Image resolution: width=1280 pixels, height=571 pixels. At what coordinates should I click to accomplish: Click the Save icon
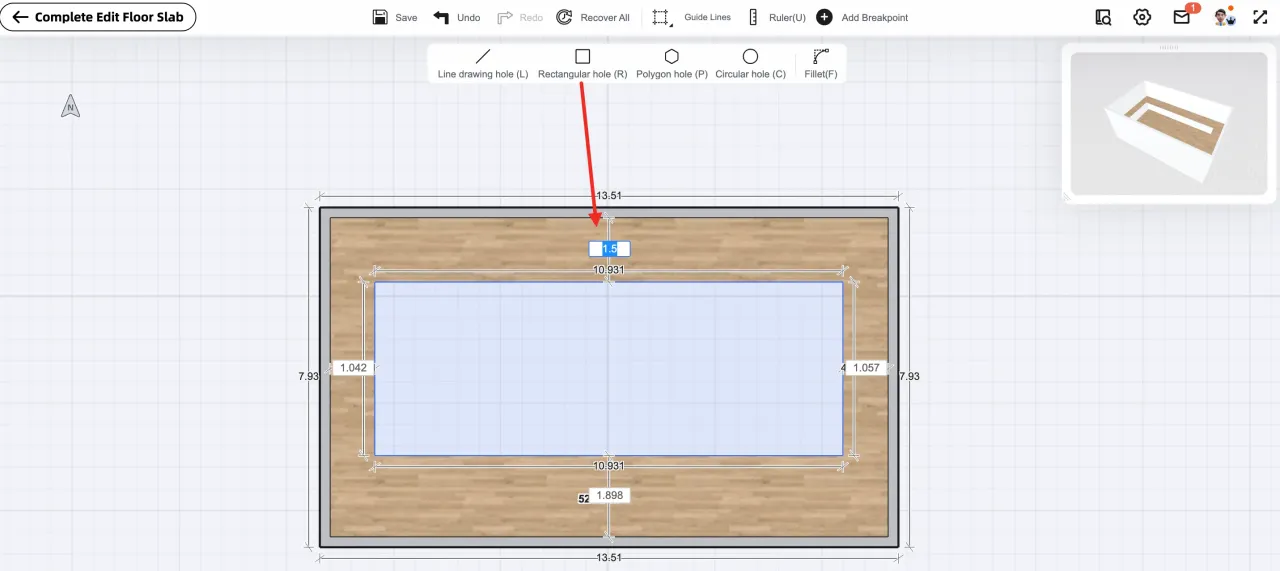coord(380,17)
